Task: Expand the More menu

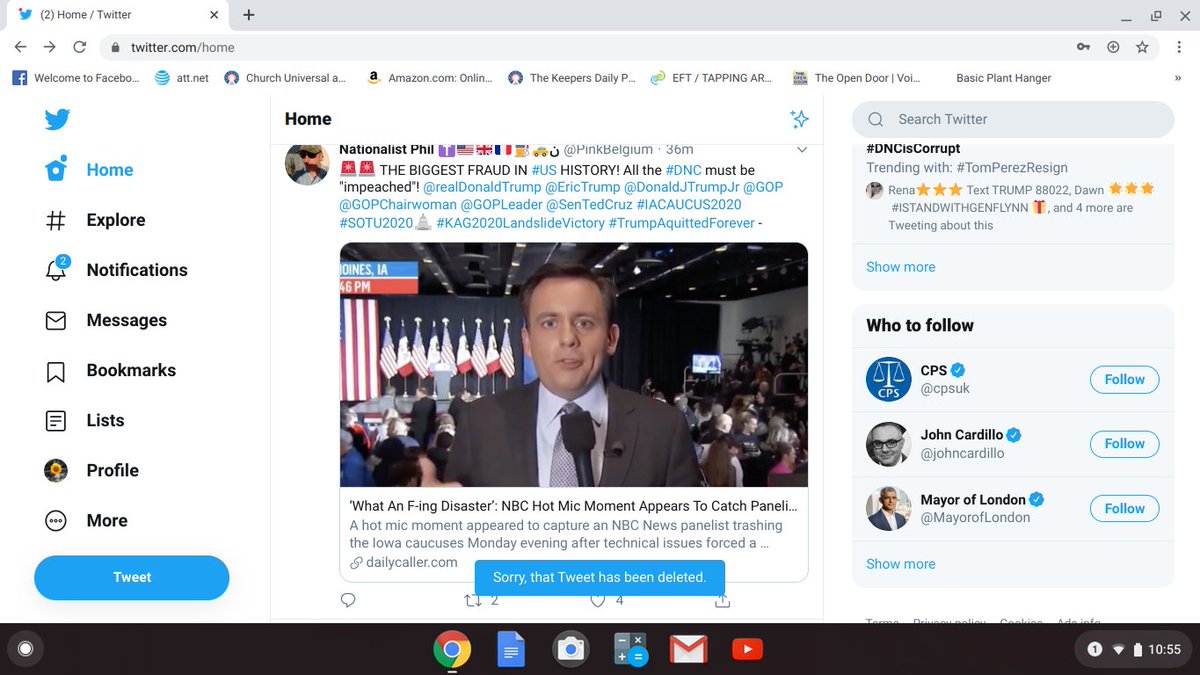Action: click(86, 520)
